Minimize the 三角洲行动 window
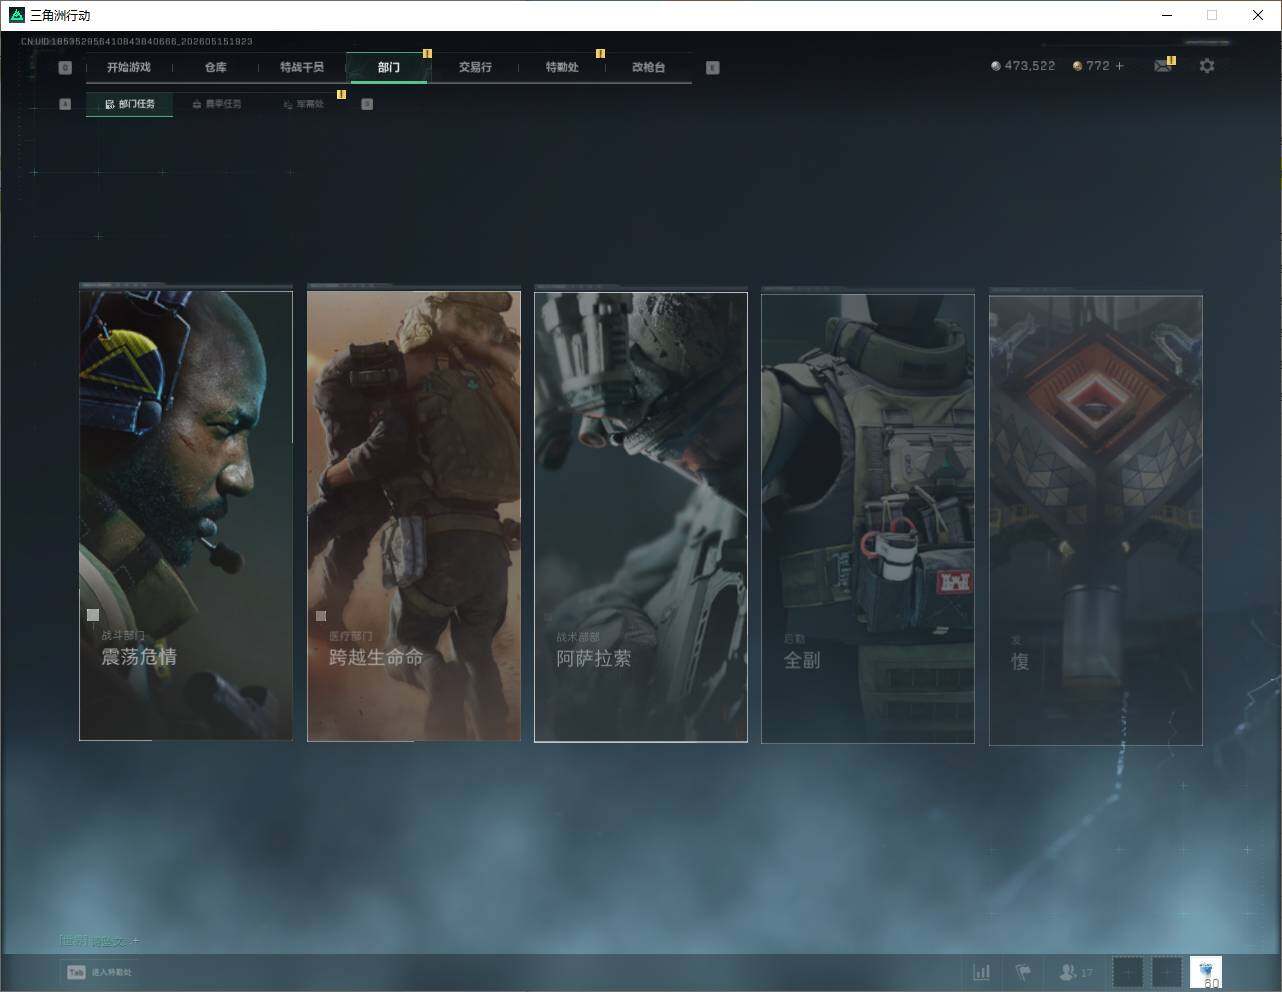 tap(1167, 15)
